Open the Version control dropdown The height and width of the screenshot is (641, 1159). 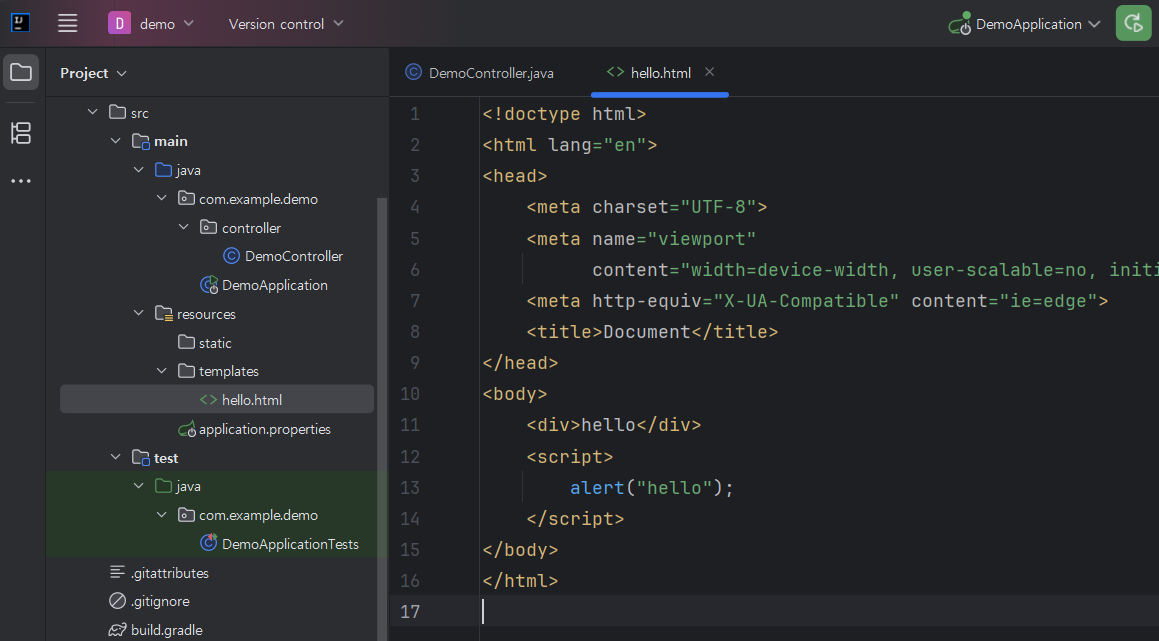286,24
